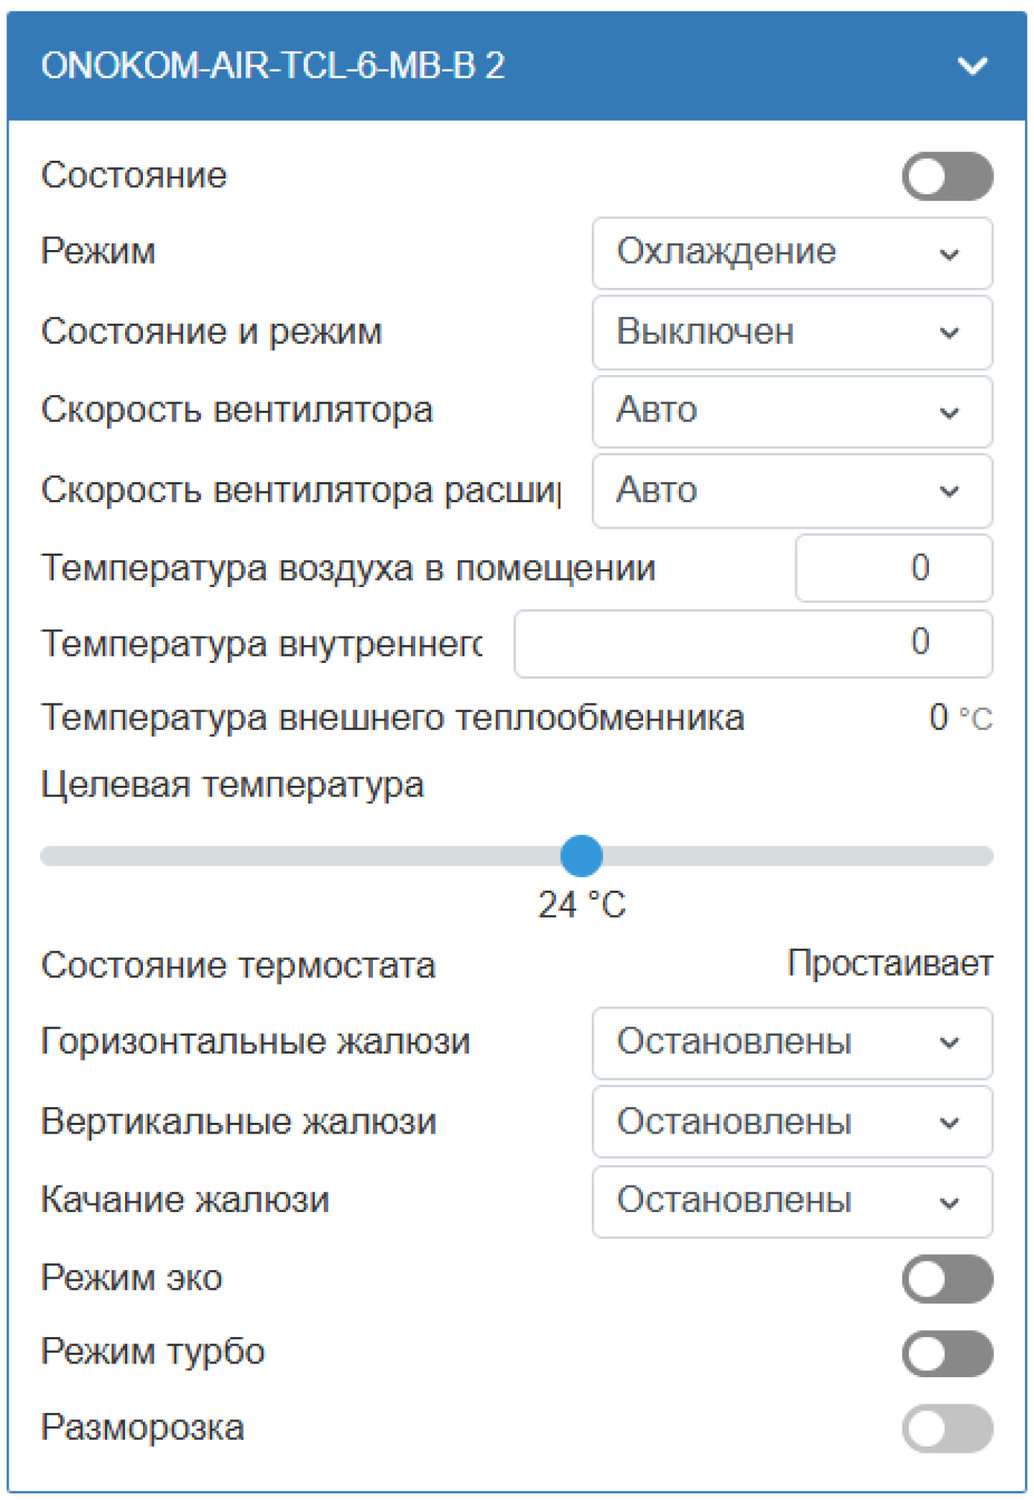This screenshot has width=1034, height=1500.
Task: Click the Целевая температура label
Action: coord(232,785)
